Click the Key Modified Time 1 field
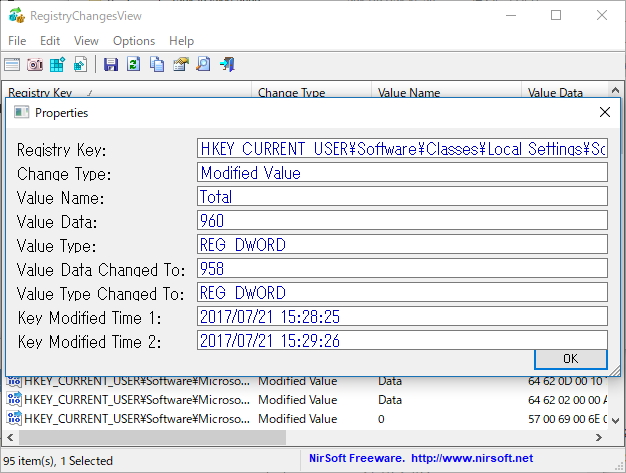The width and height of the screenshot is (626, 473). (402, 317)
